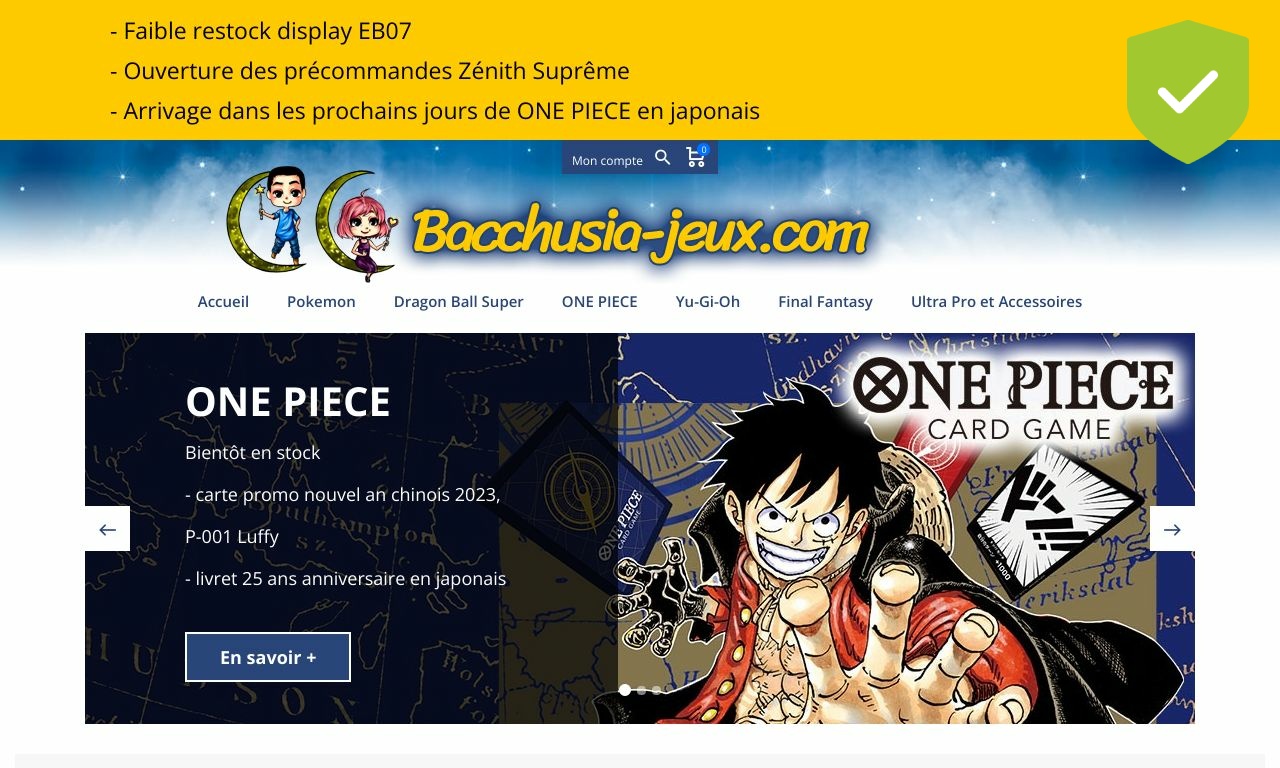The height and width of the screenshot is (768, 1280).
Task: Go to Accueil in navigation
Action: coord(223,301)
